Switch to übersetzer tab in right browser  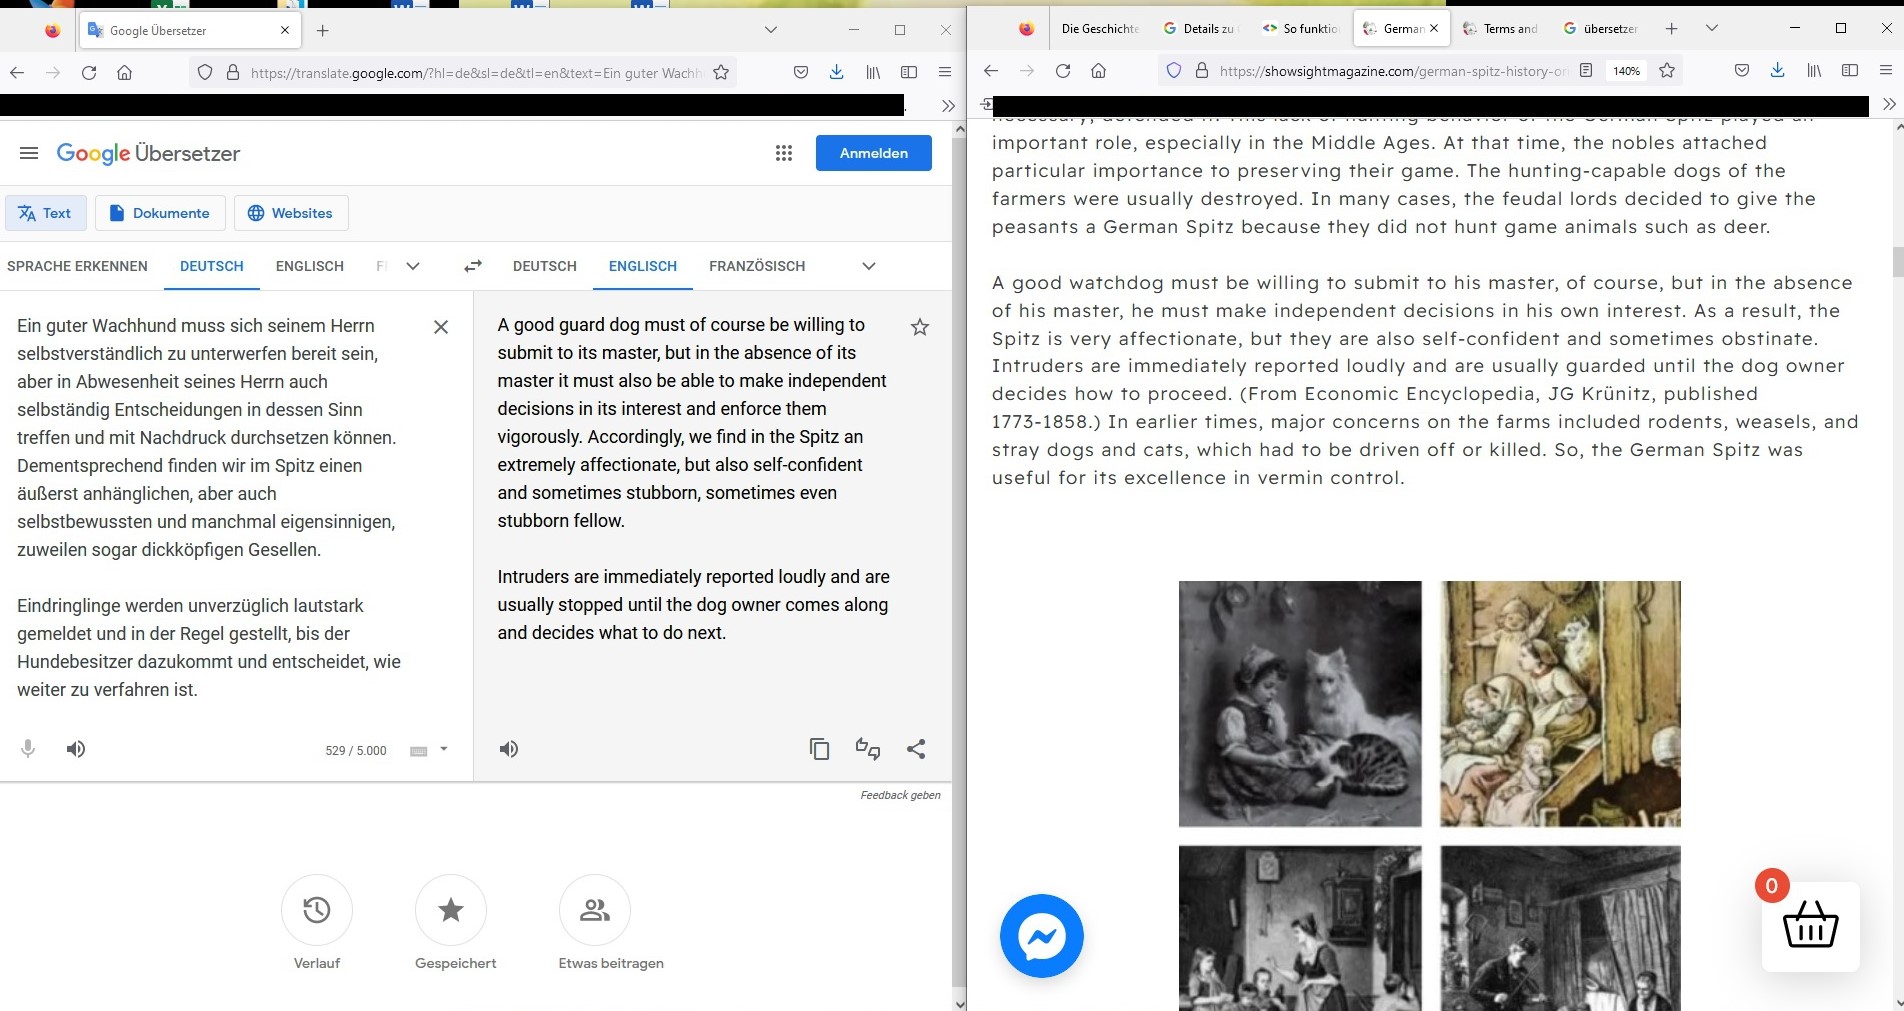(1600, 29)
